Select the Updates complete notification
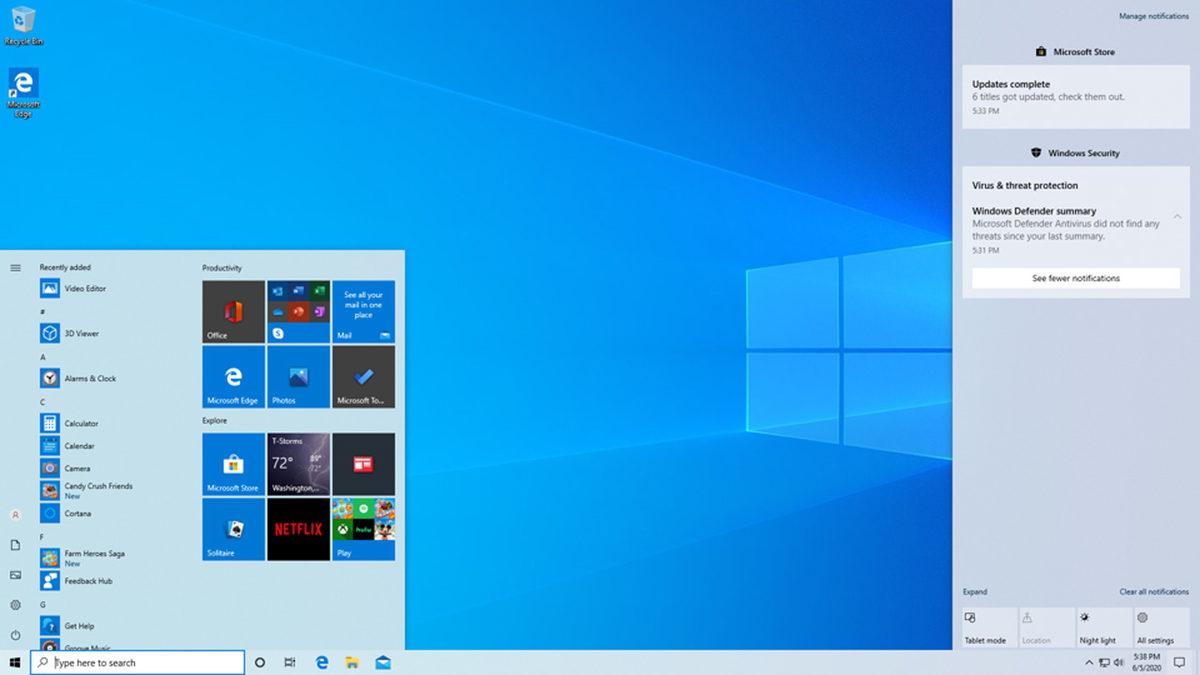Screen dimensions: 1200x675 coord(1075,96)
